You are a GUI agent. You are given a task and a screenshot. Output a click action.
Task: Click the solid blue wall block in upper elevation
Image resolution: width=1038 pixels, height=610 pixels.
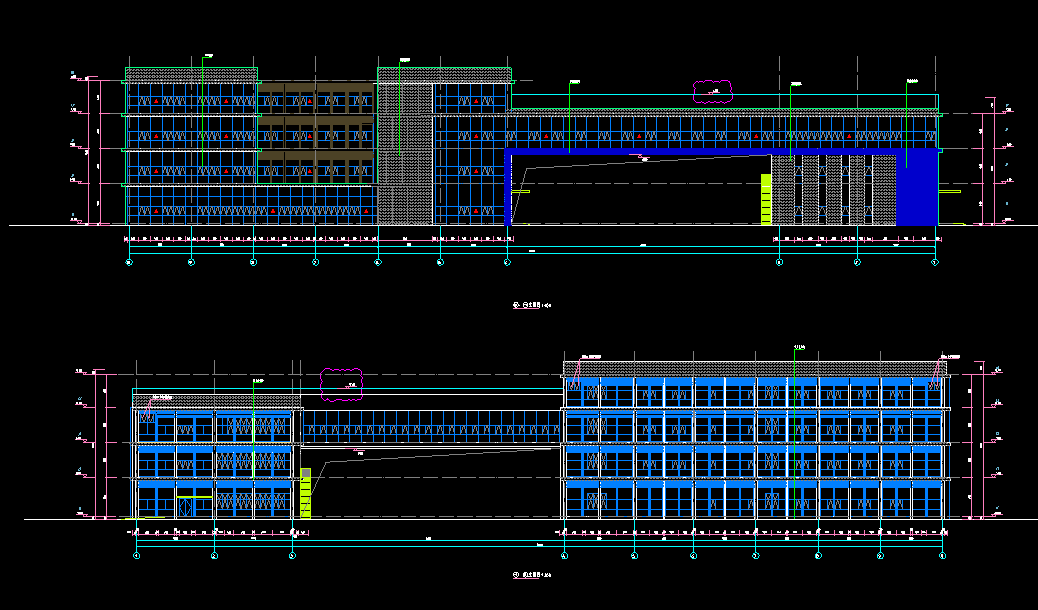[917, 189]
